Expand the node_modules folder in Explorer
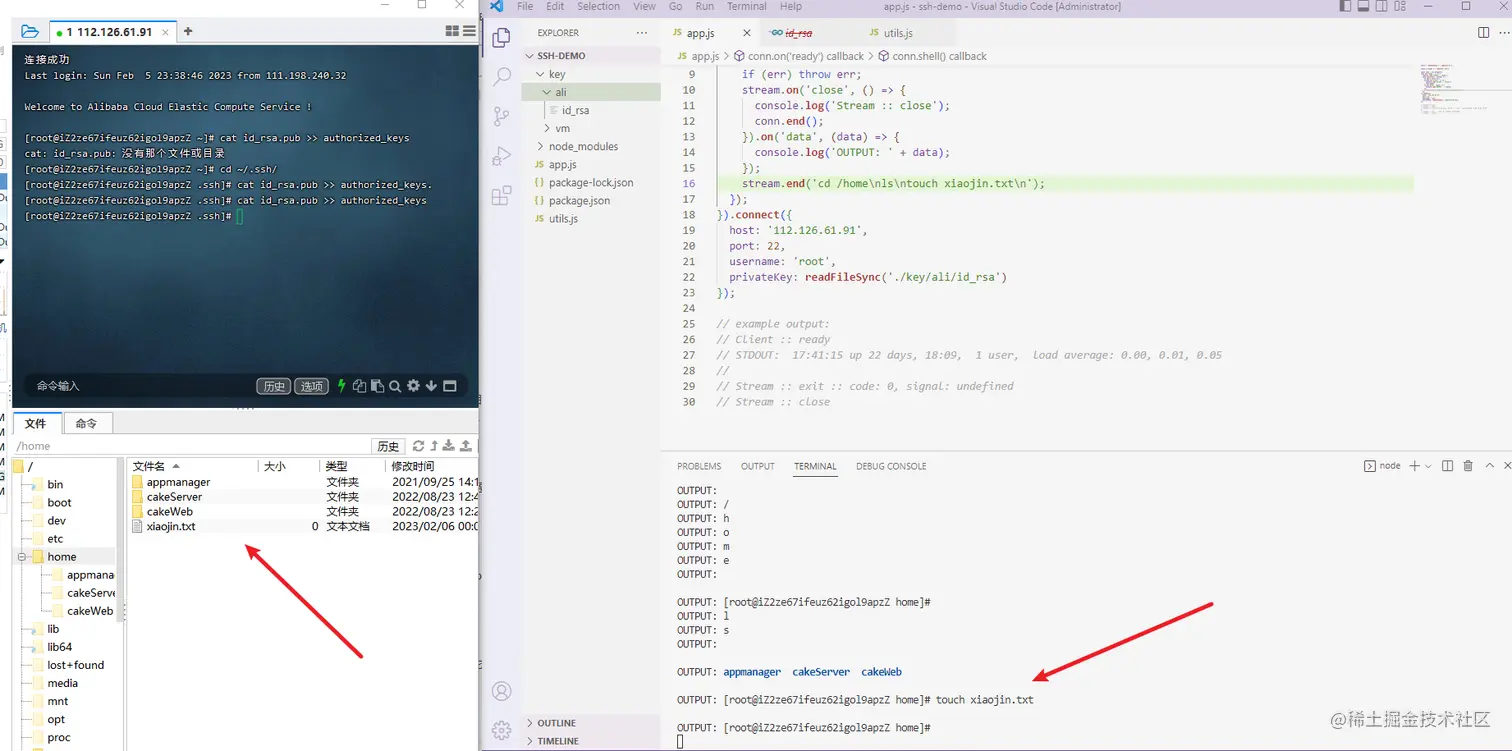 (x=540, y=146)
